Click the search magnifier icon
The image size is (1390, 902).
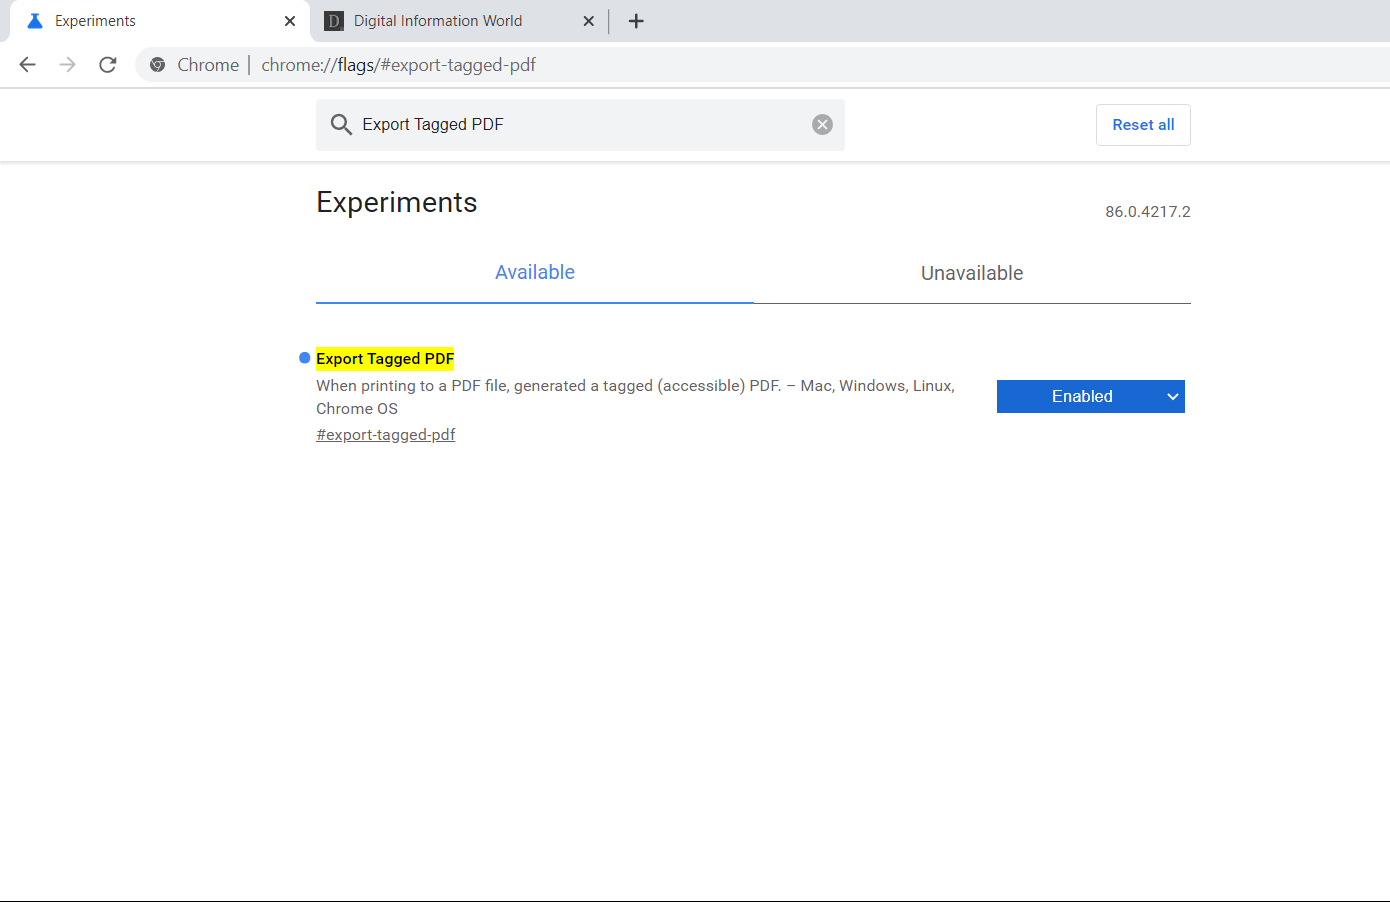pyautogui.click(x=341, y=124)
